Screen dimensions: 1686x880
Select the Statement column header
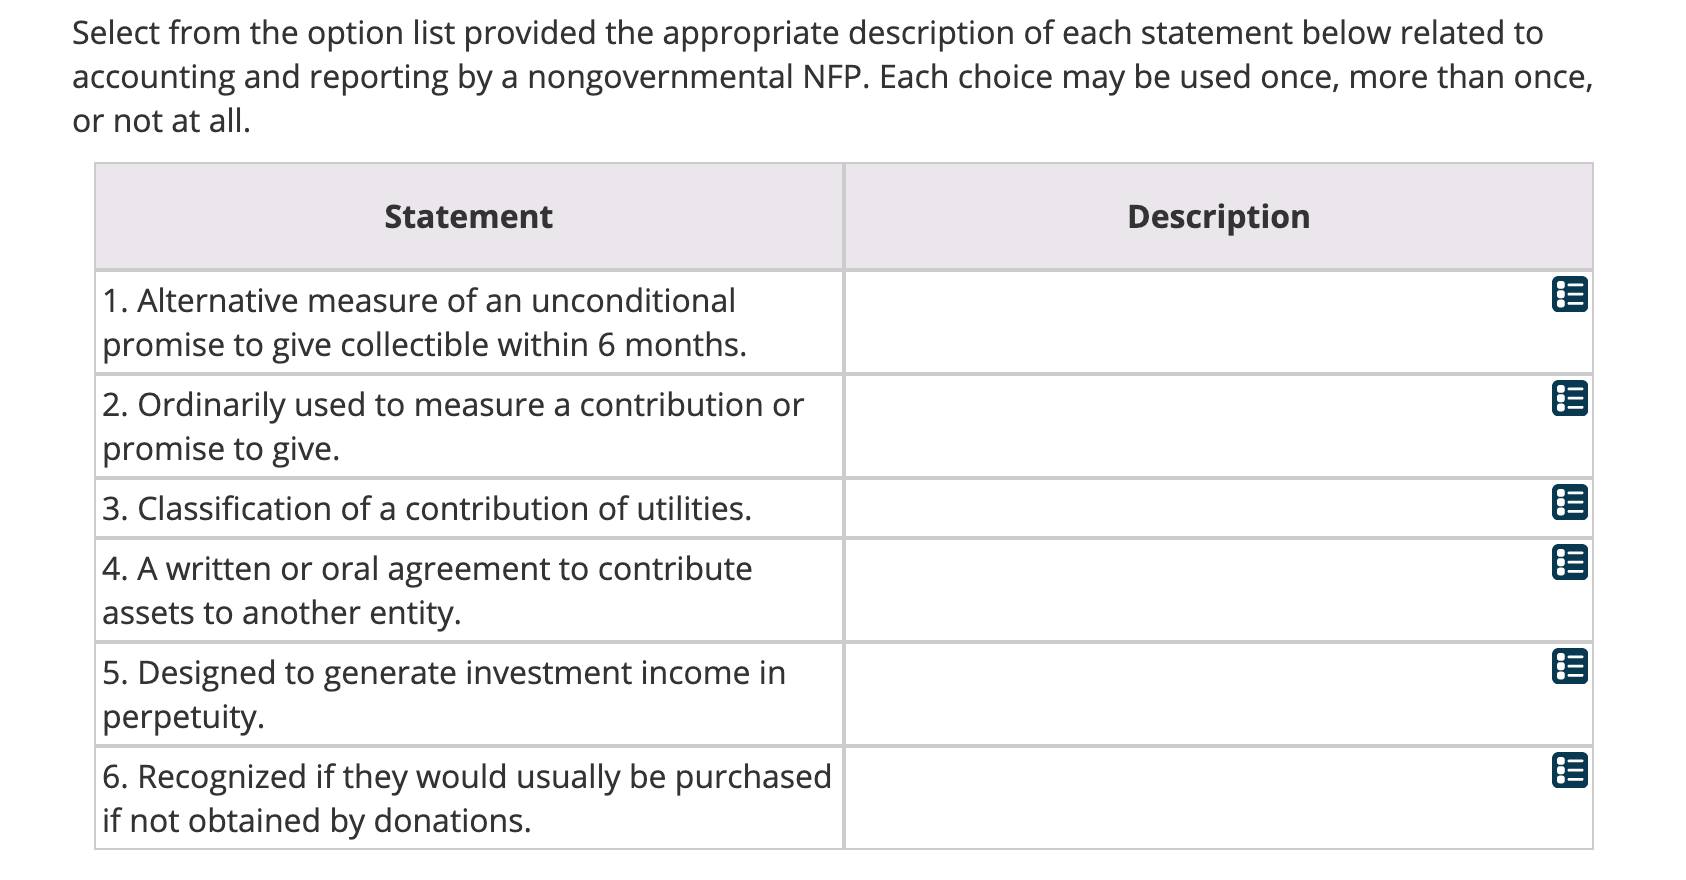[468, 216]
